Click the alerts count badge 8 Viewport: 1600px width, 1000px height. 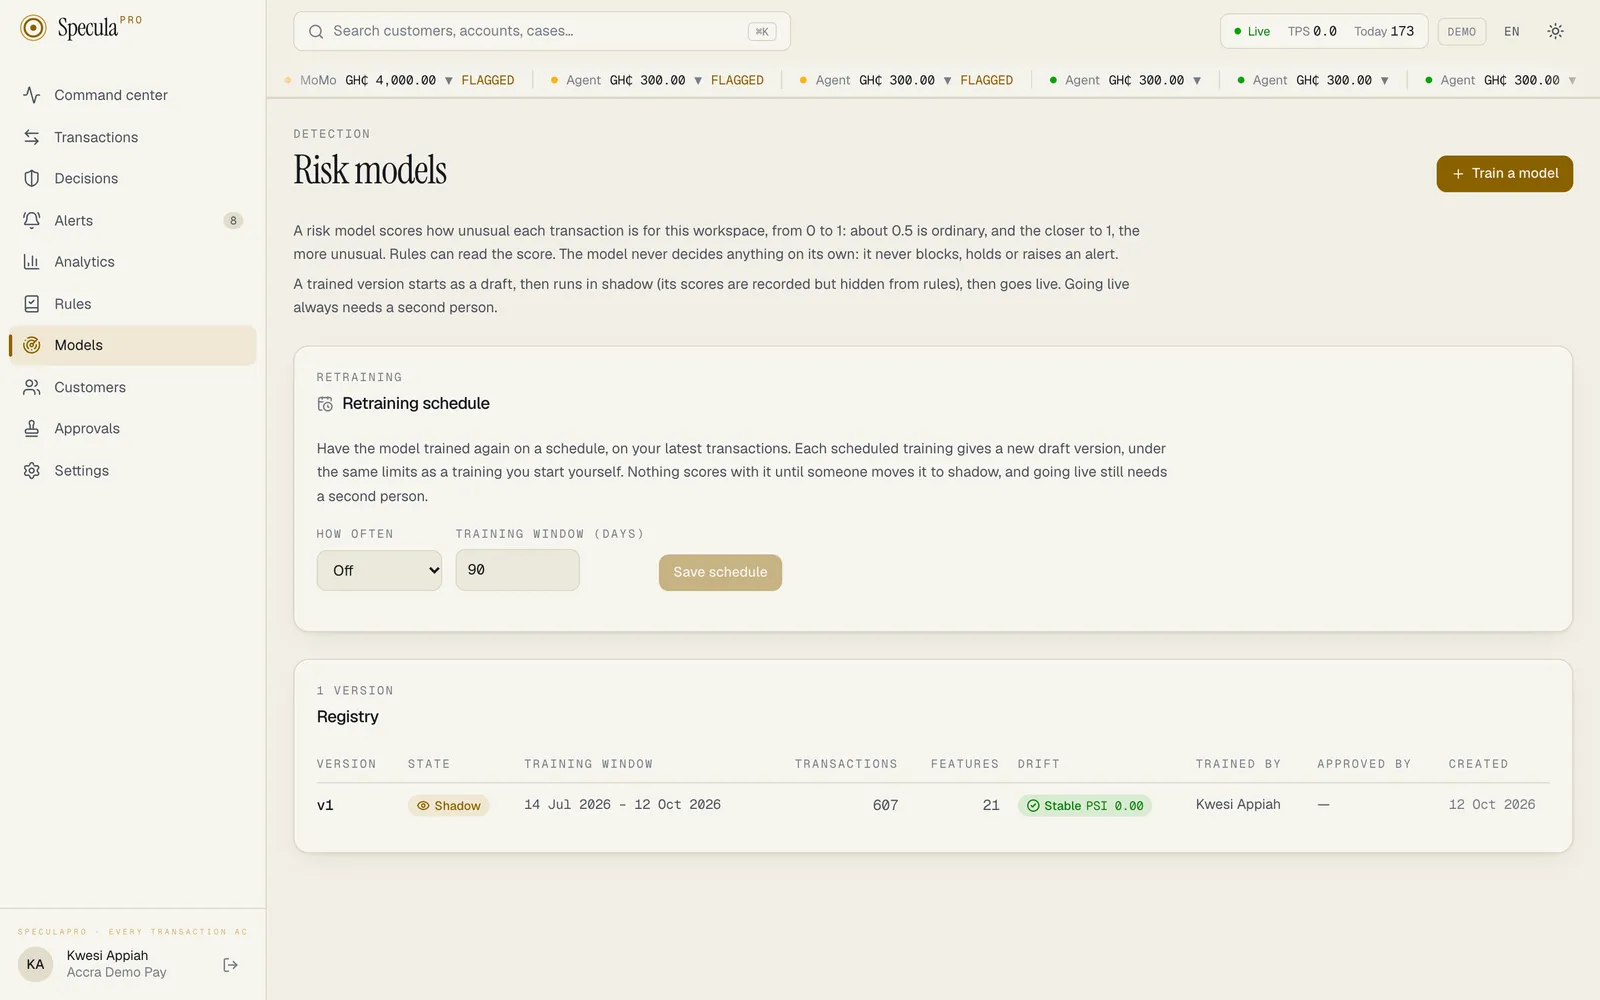click(x=233, y=221)
